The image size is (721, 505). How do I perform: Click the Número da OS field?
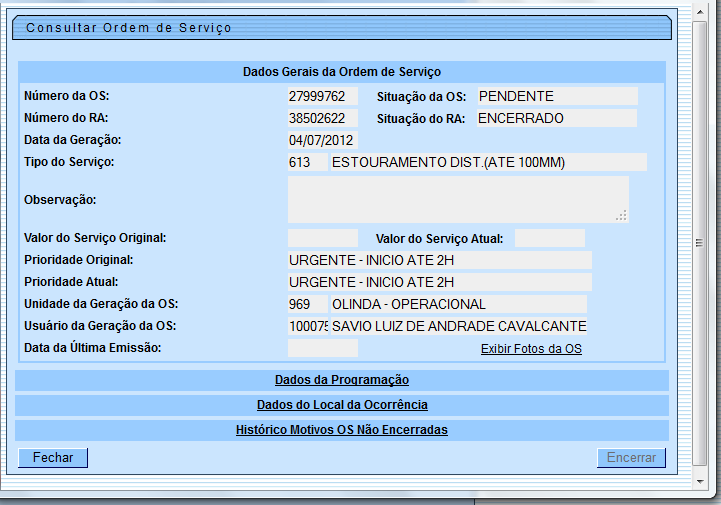coord(322,96)
